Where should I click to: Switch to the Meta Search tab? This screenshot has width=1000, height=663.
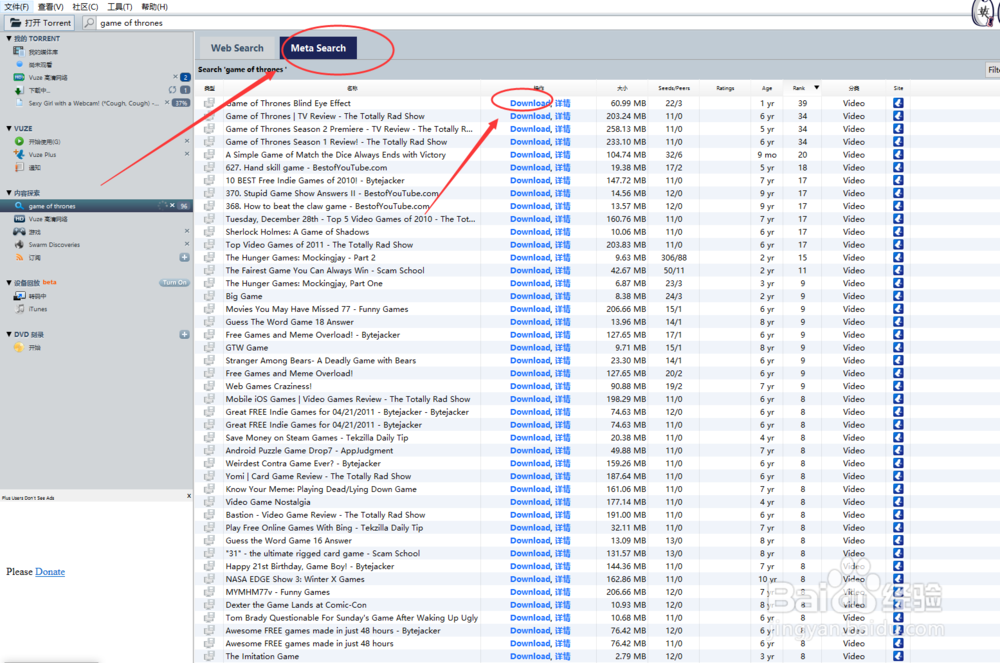click(318, 48)
